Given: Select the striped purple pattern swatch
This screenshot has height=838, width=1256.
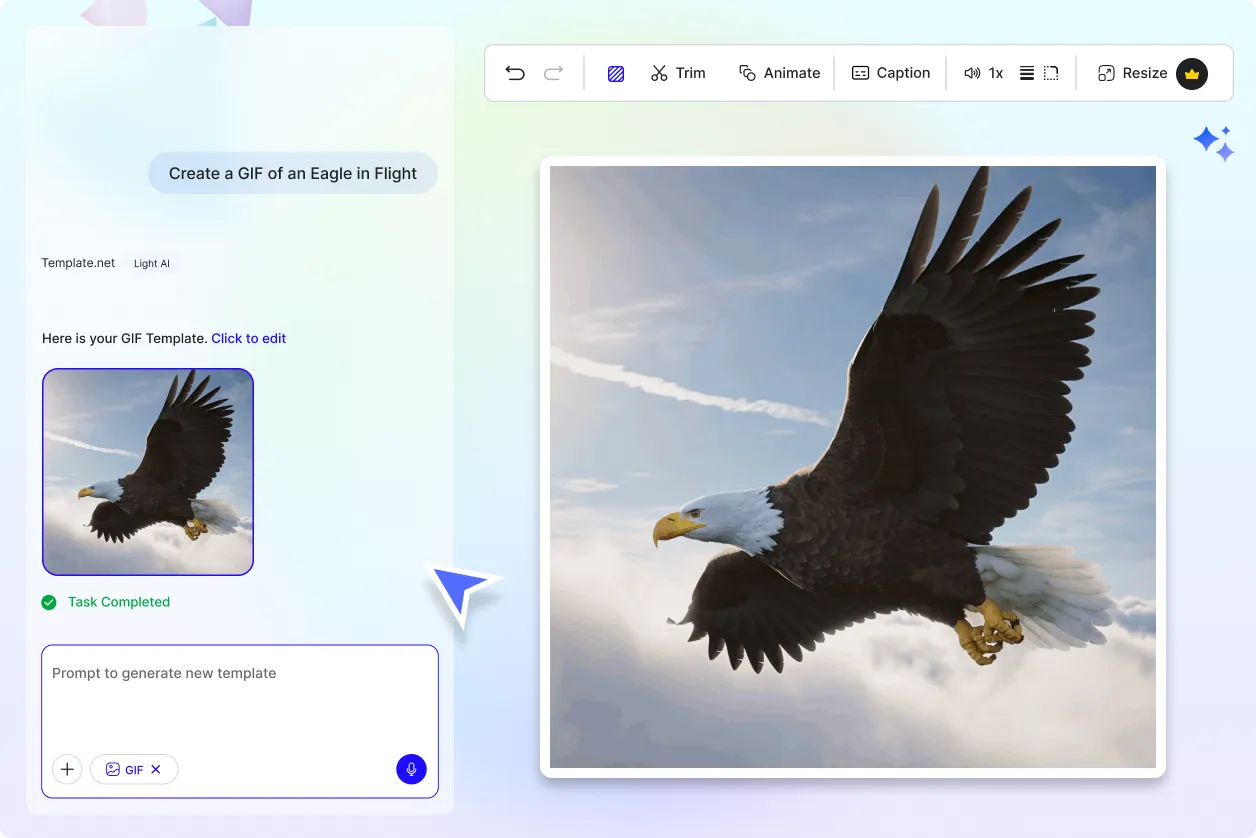Looking at the screenshot, I should point(616,72).
